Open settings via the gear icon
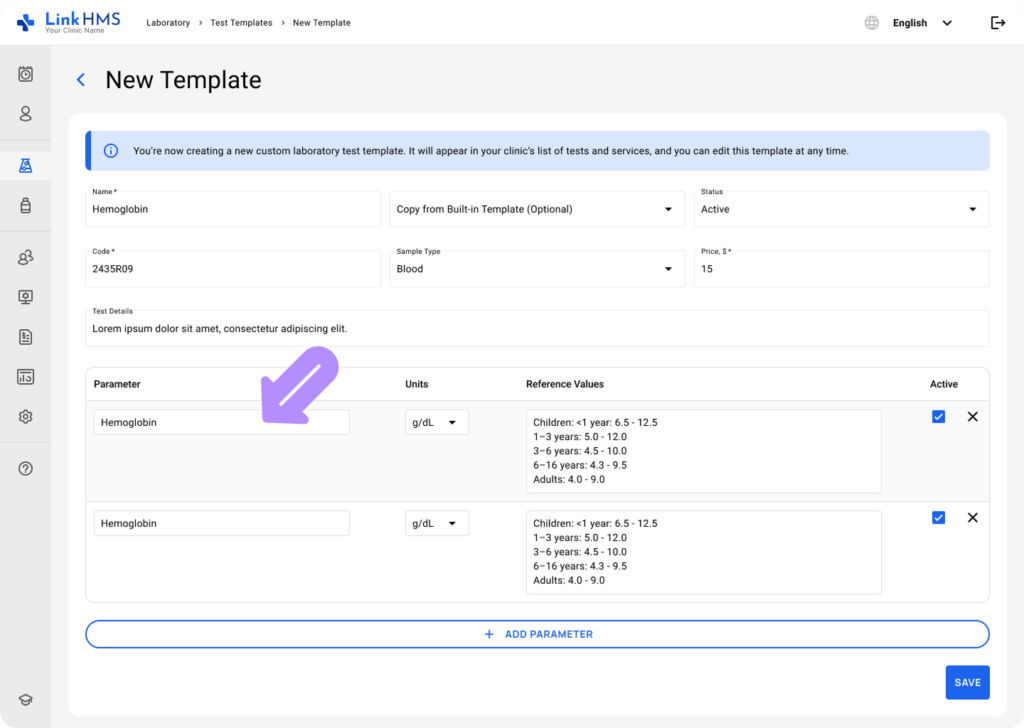Screen dimensions: 1024x728 coord(25,416)
